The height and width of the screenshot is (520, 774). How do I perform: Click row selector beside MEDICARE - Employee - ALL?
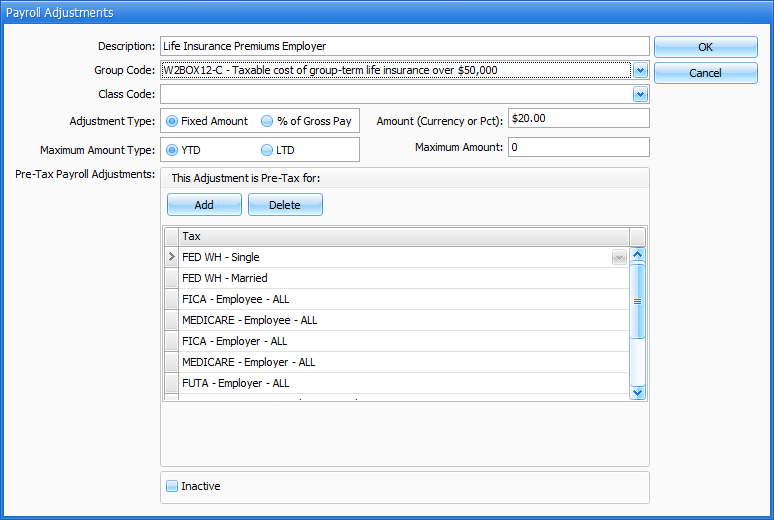pos(171,320)
